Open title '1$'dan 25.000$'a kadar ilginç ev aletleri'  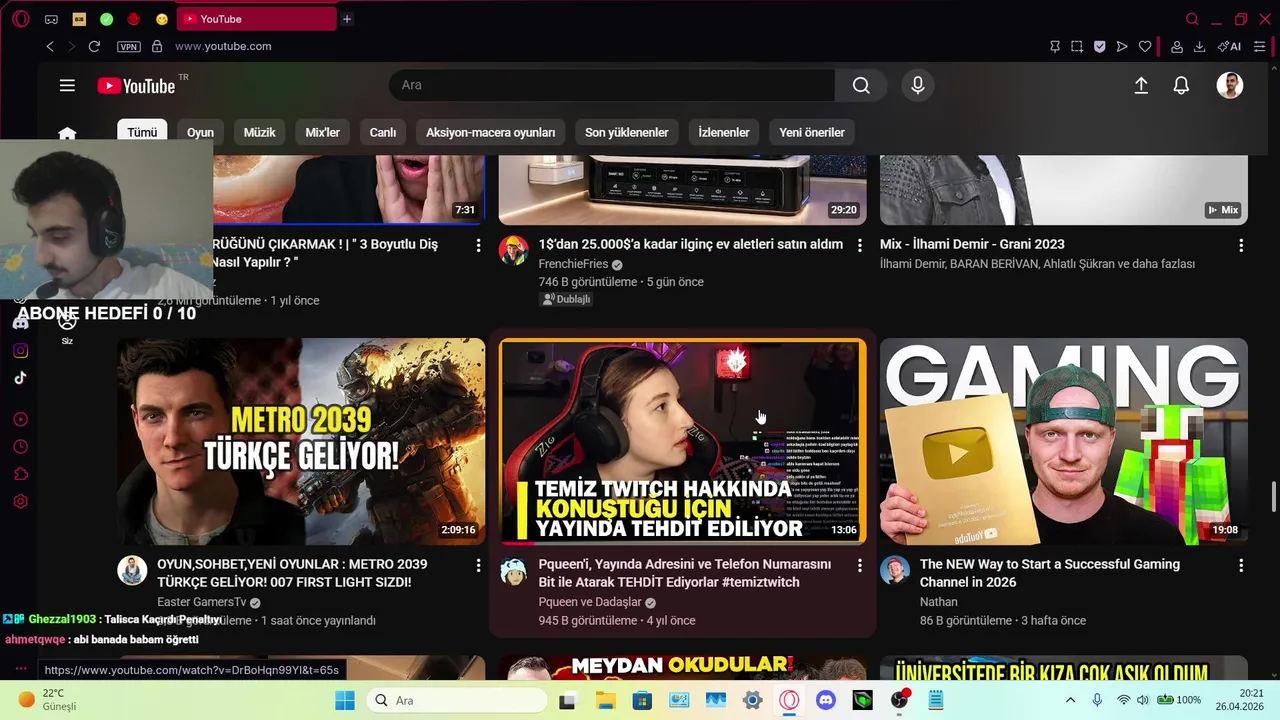point(691,244)
